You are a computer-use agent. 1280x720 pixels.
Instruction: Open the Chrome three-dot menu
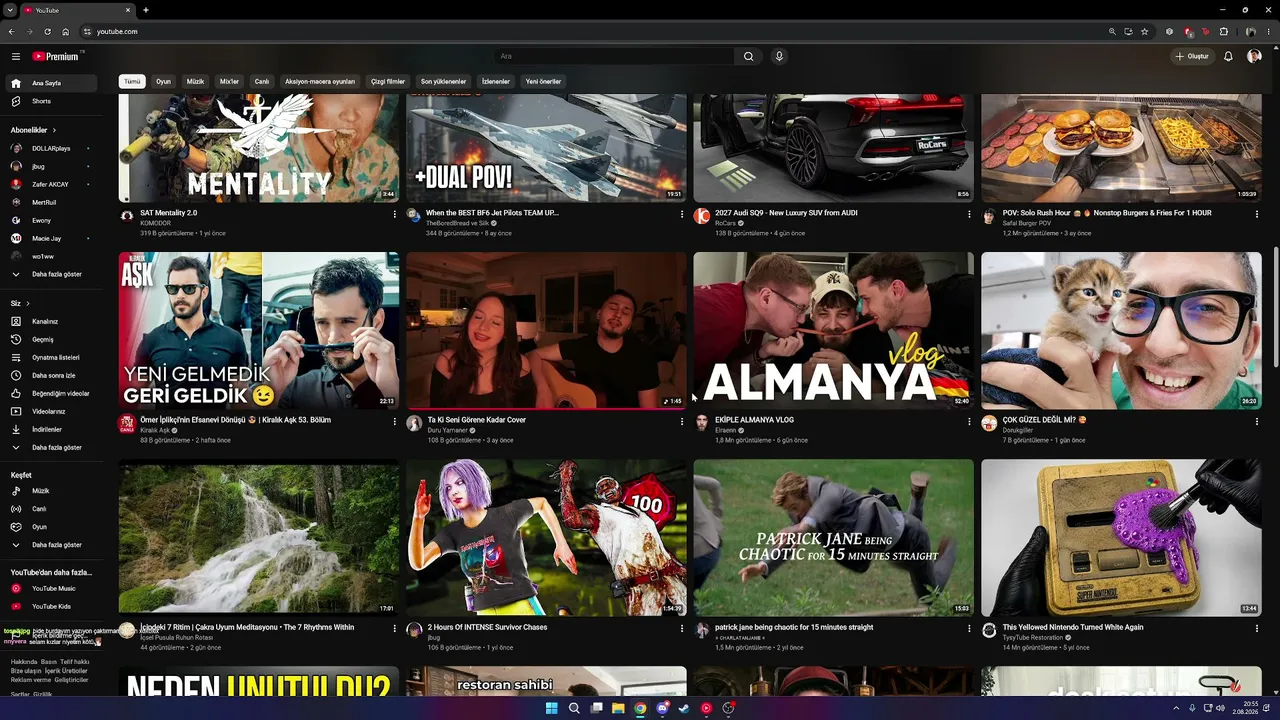1268,31
